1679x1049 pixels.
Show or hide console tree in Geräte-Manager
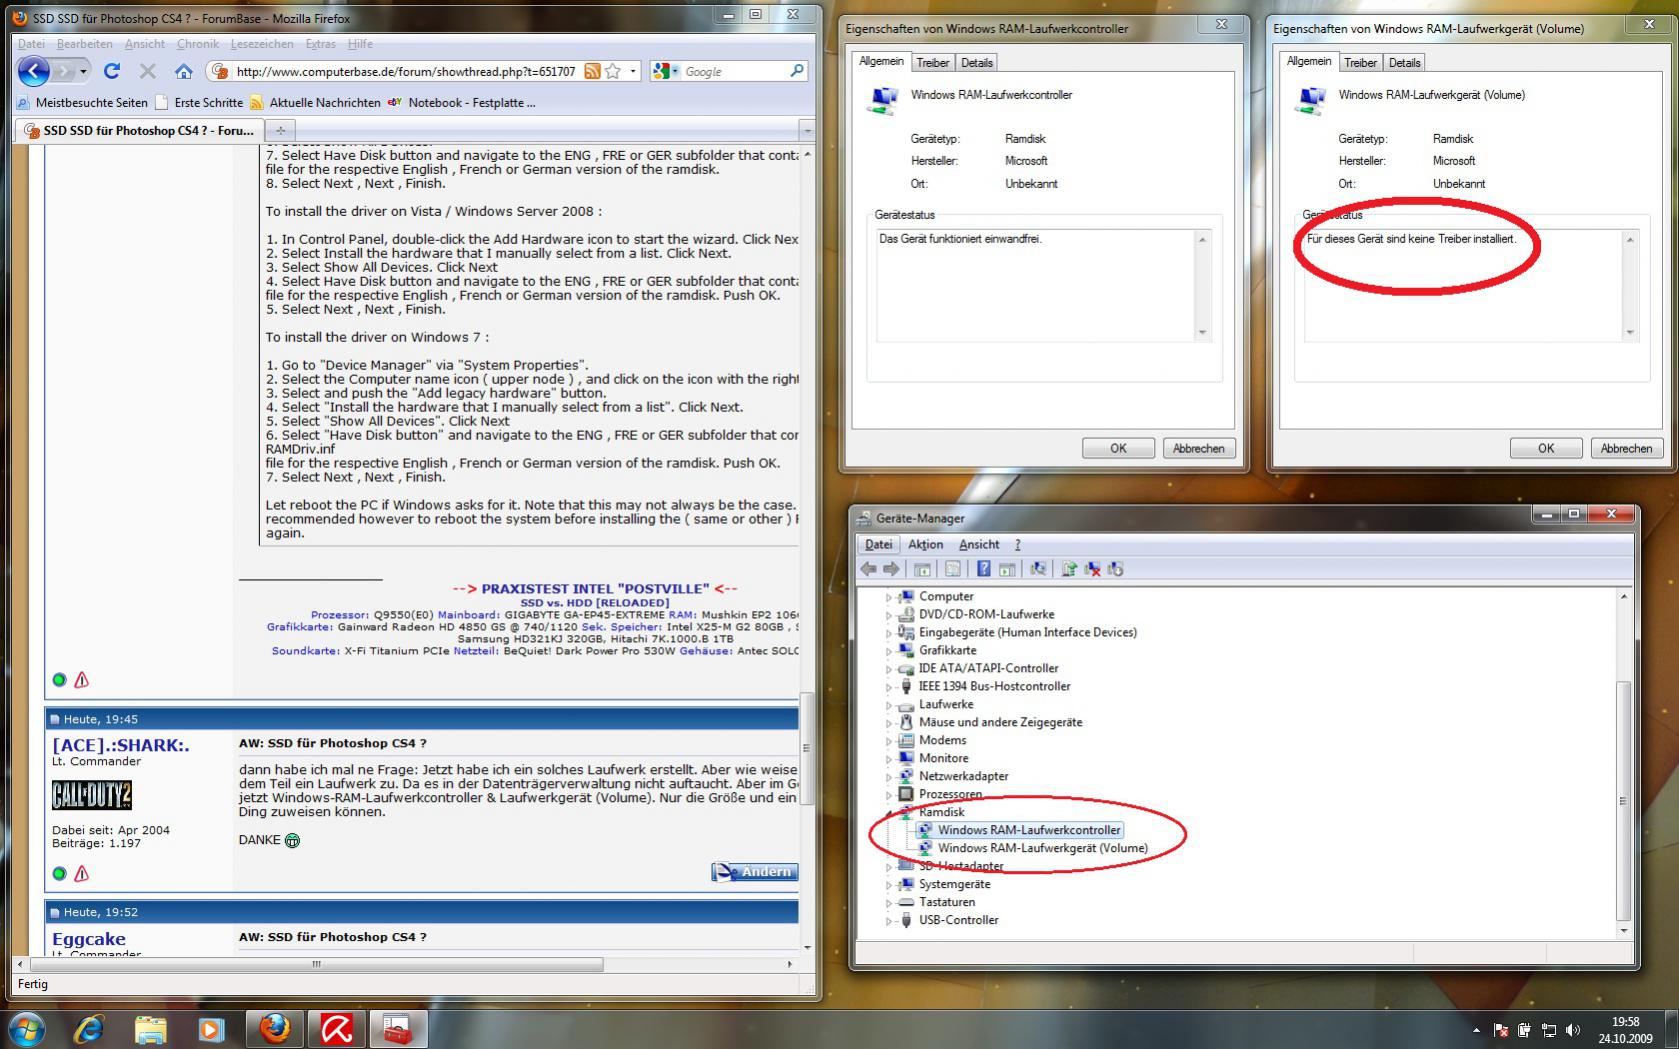(922, 569)
